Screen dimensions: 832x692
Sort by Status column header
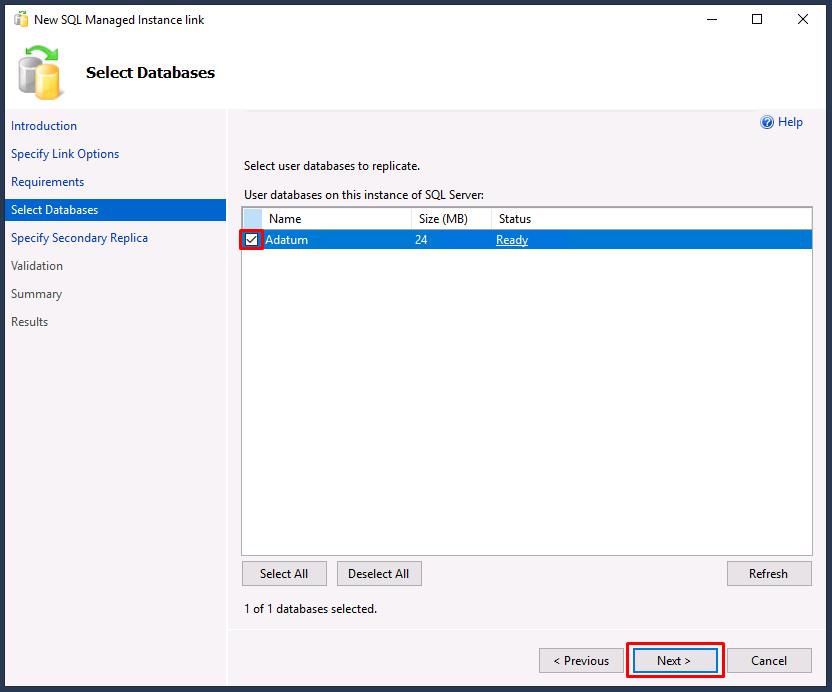point(652,219)
